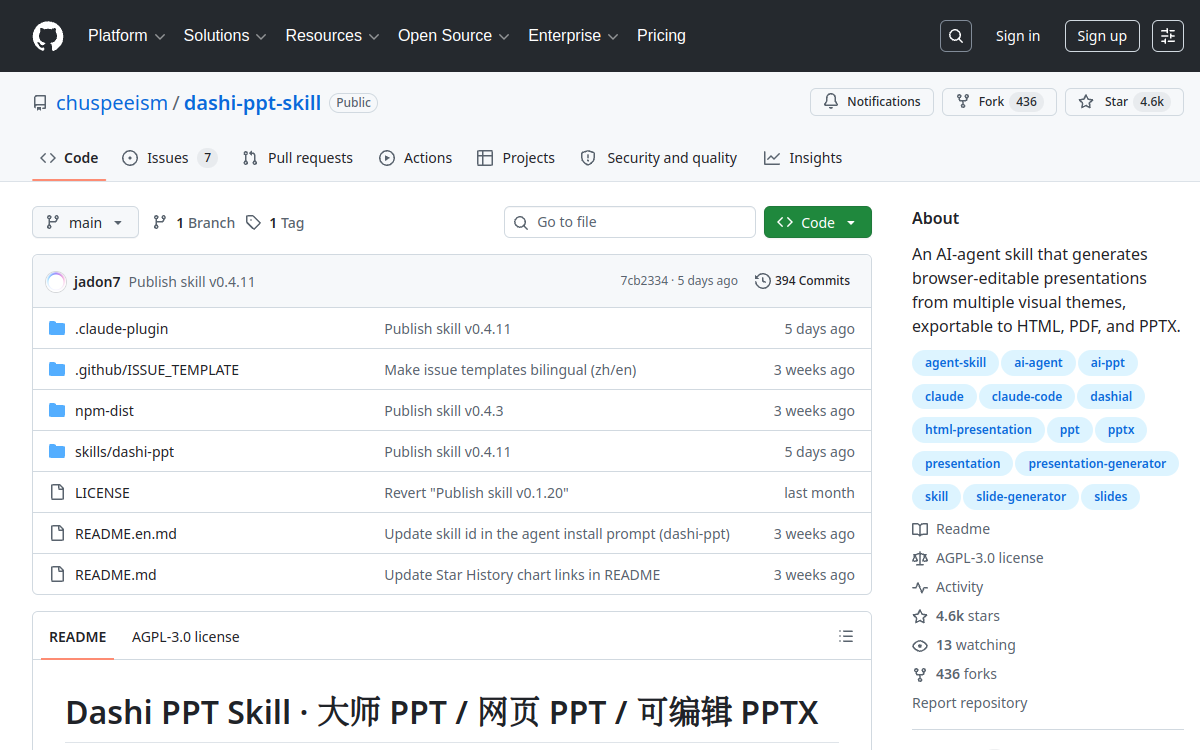This screenshot has width=1200, height=750.
Task: Expand the green Code dropdown button
Action: pos(818,222)
